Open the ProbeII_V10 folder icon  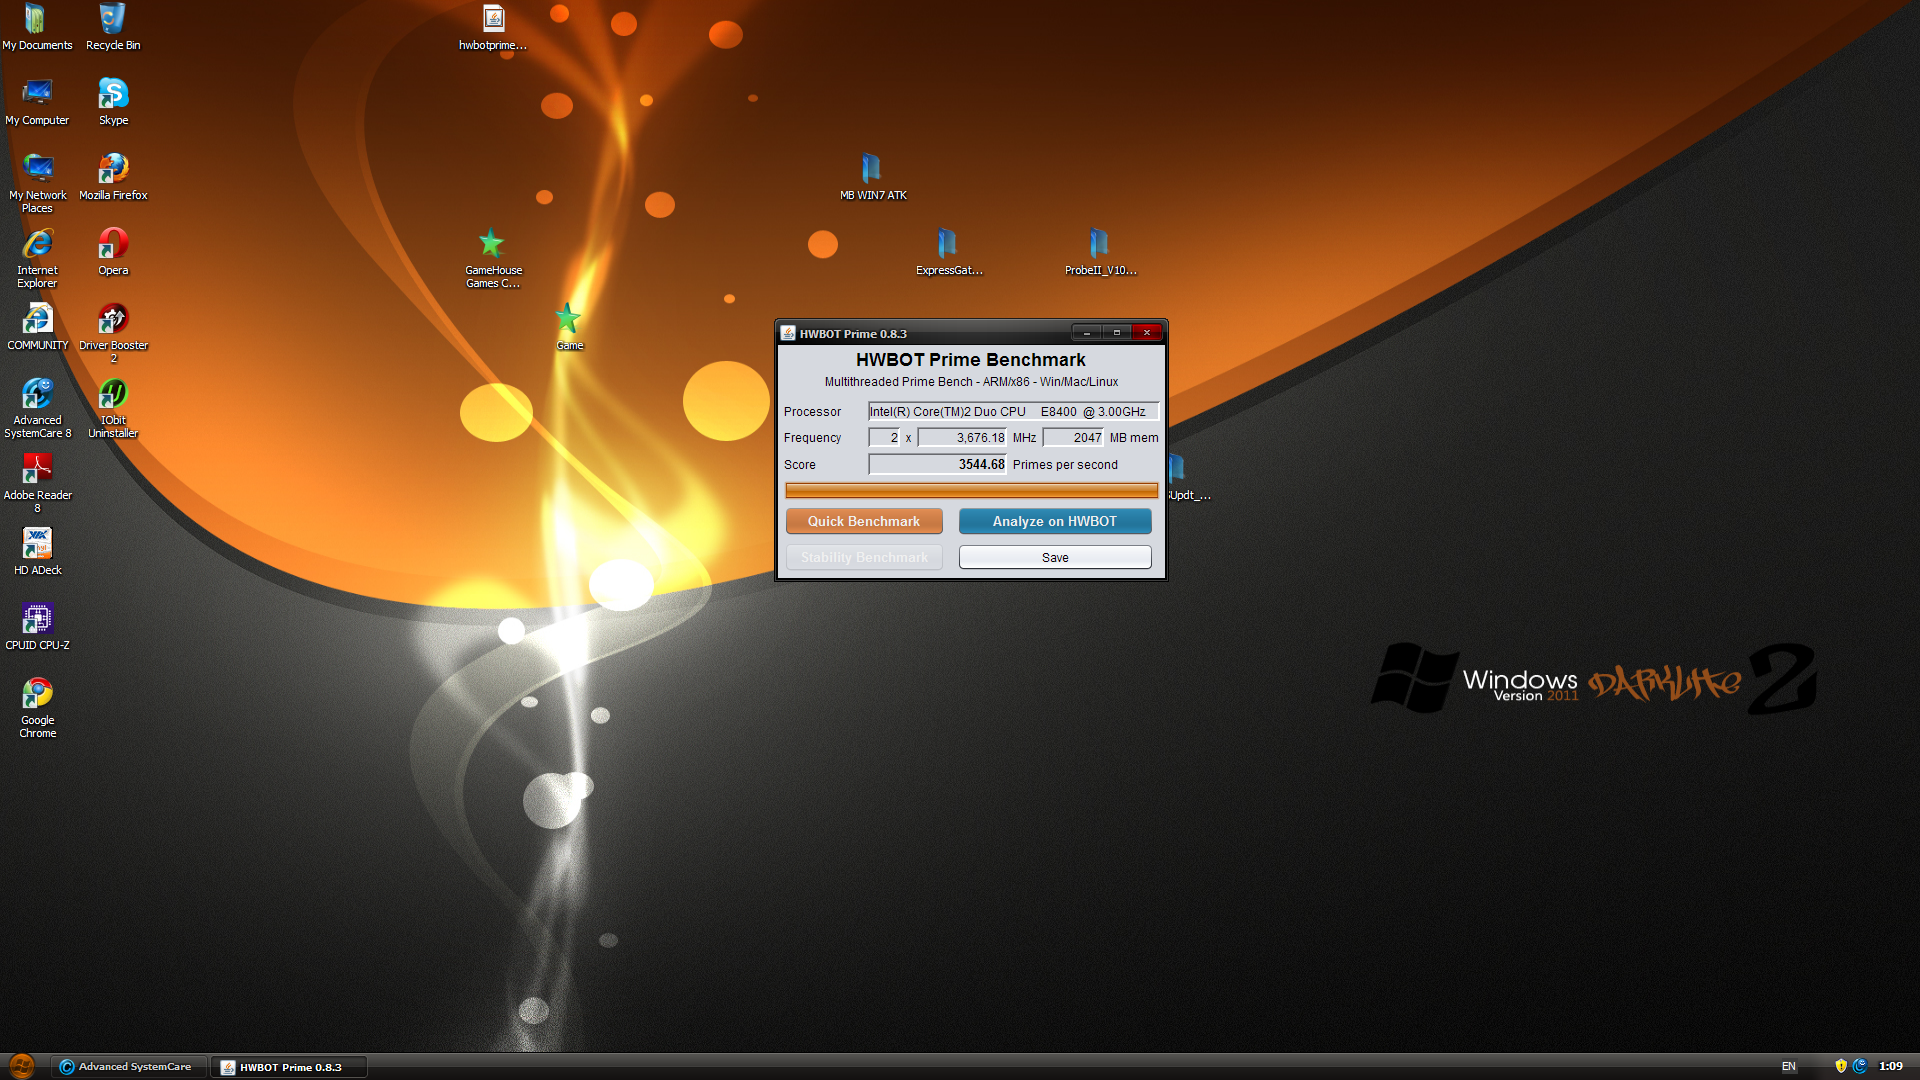tap(1100, 252)
